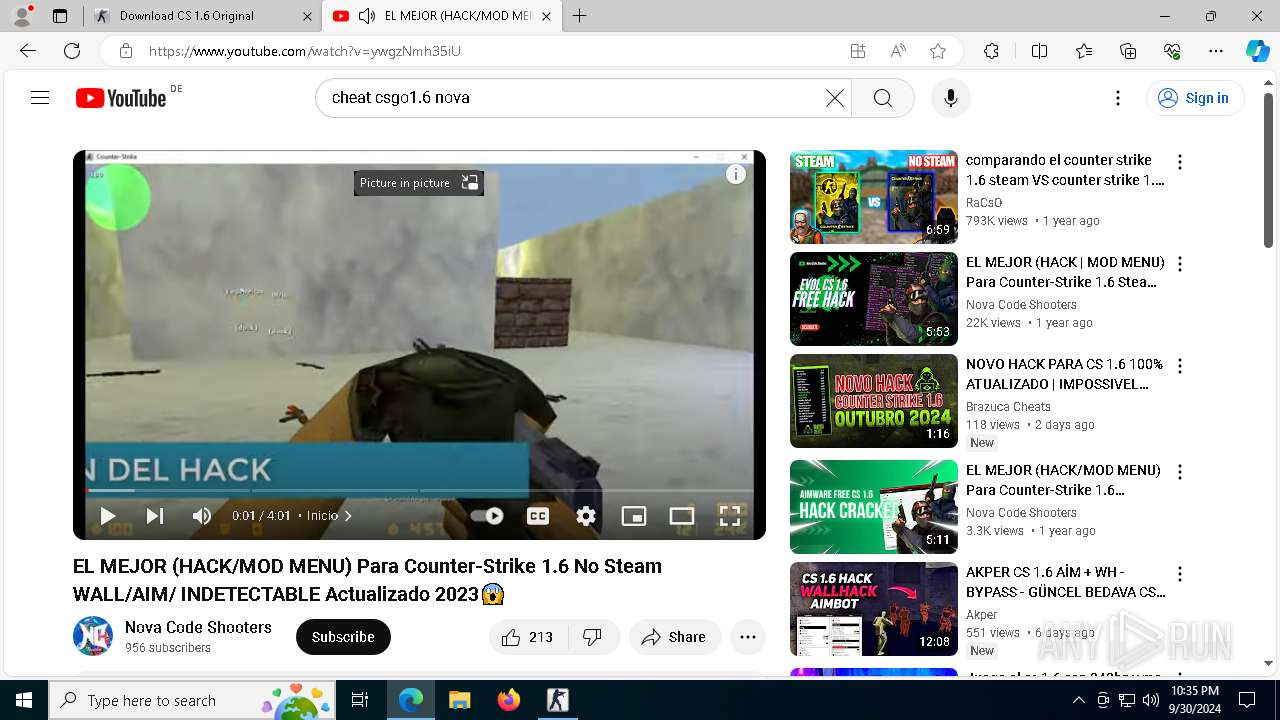1280x720 pixels.
Task: Open Edge extensions puzzle icon
Action: pyautogui.click(x=991, y=51)
